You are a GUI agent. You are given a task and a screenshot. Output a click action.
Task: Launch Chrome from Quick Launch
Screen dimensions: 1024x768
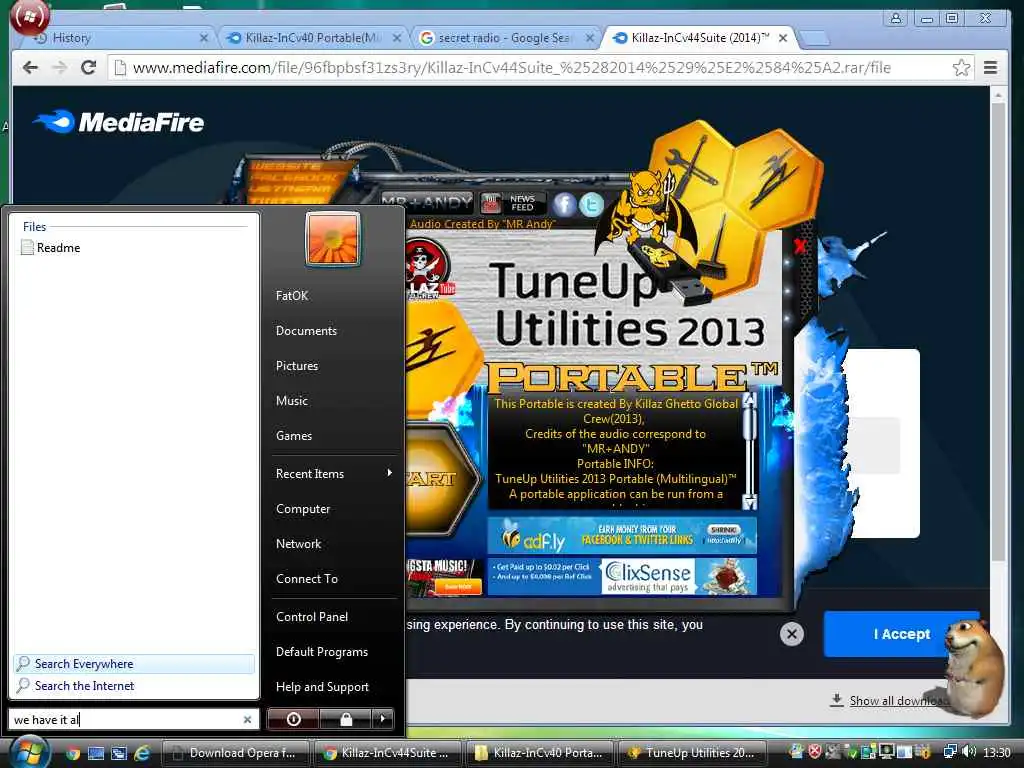pyautogui.click(x=72, y=753)
